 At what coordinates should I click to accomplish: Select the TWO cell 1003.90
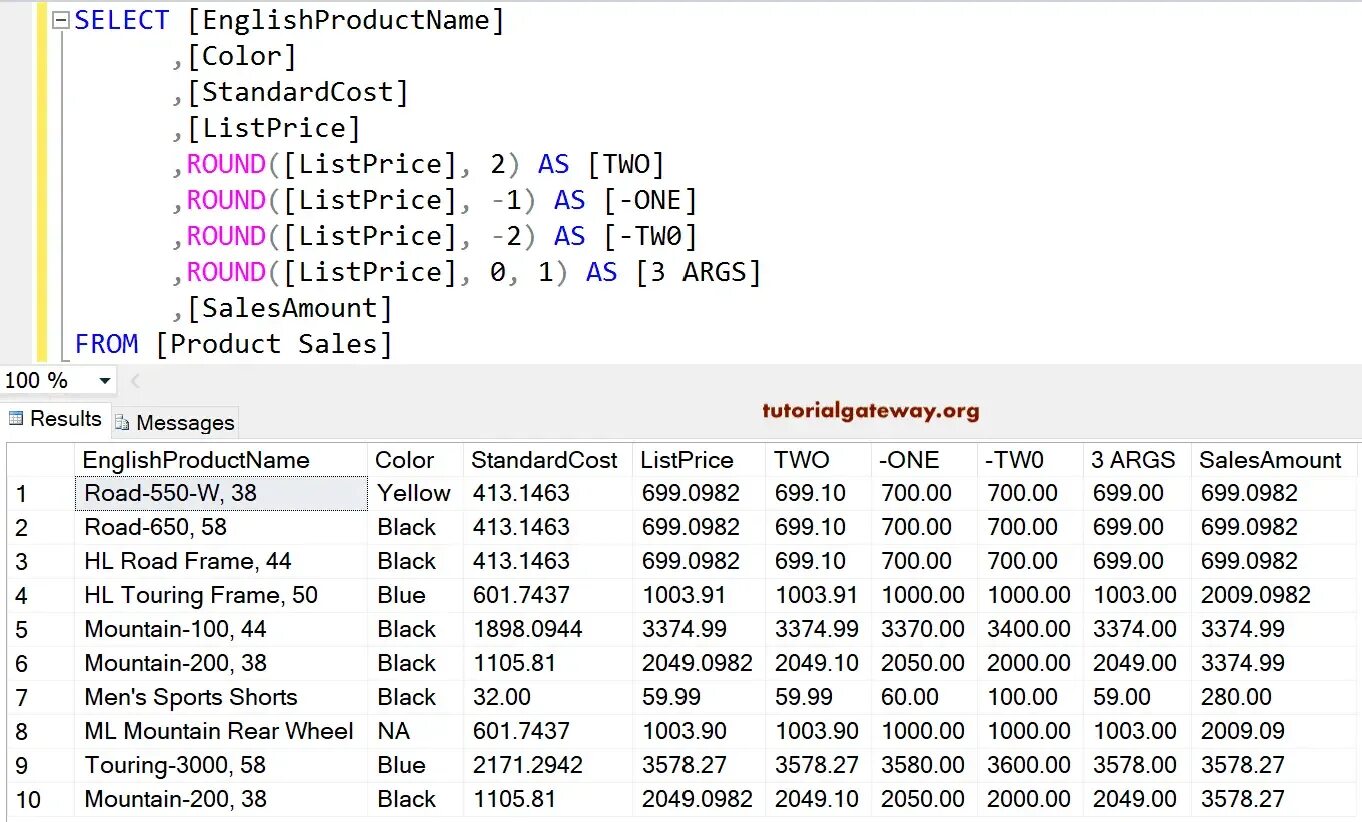[x=818, y=732]
